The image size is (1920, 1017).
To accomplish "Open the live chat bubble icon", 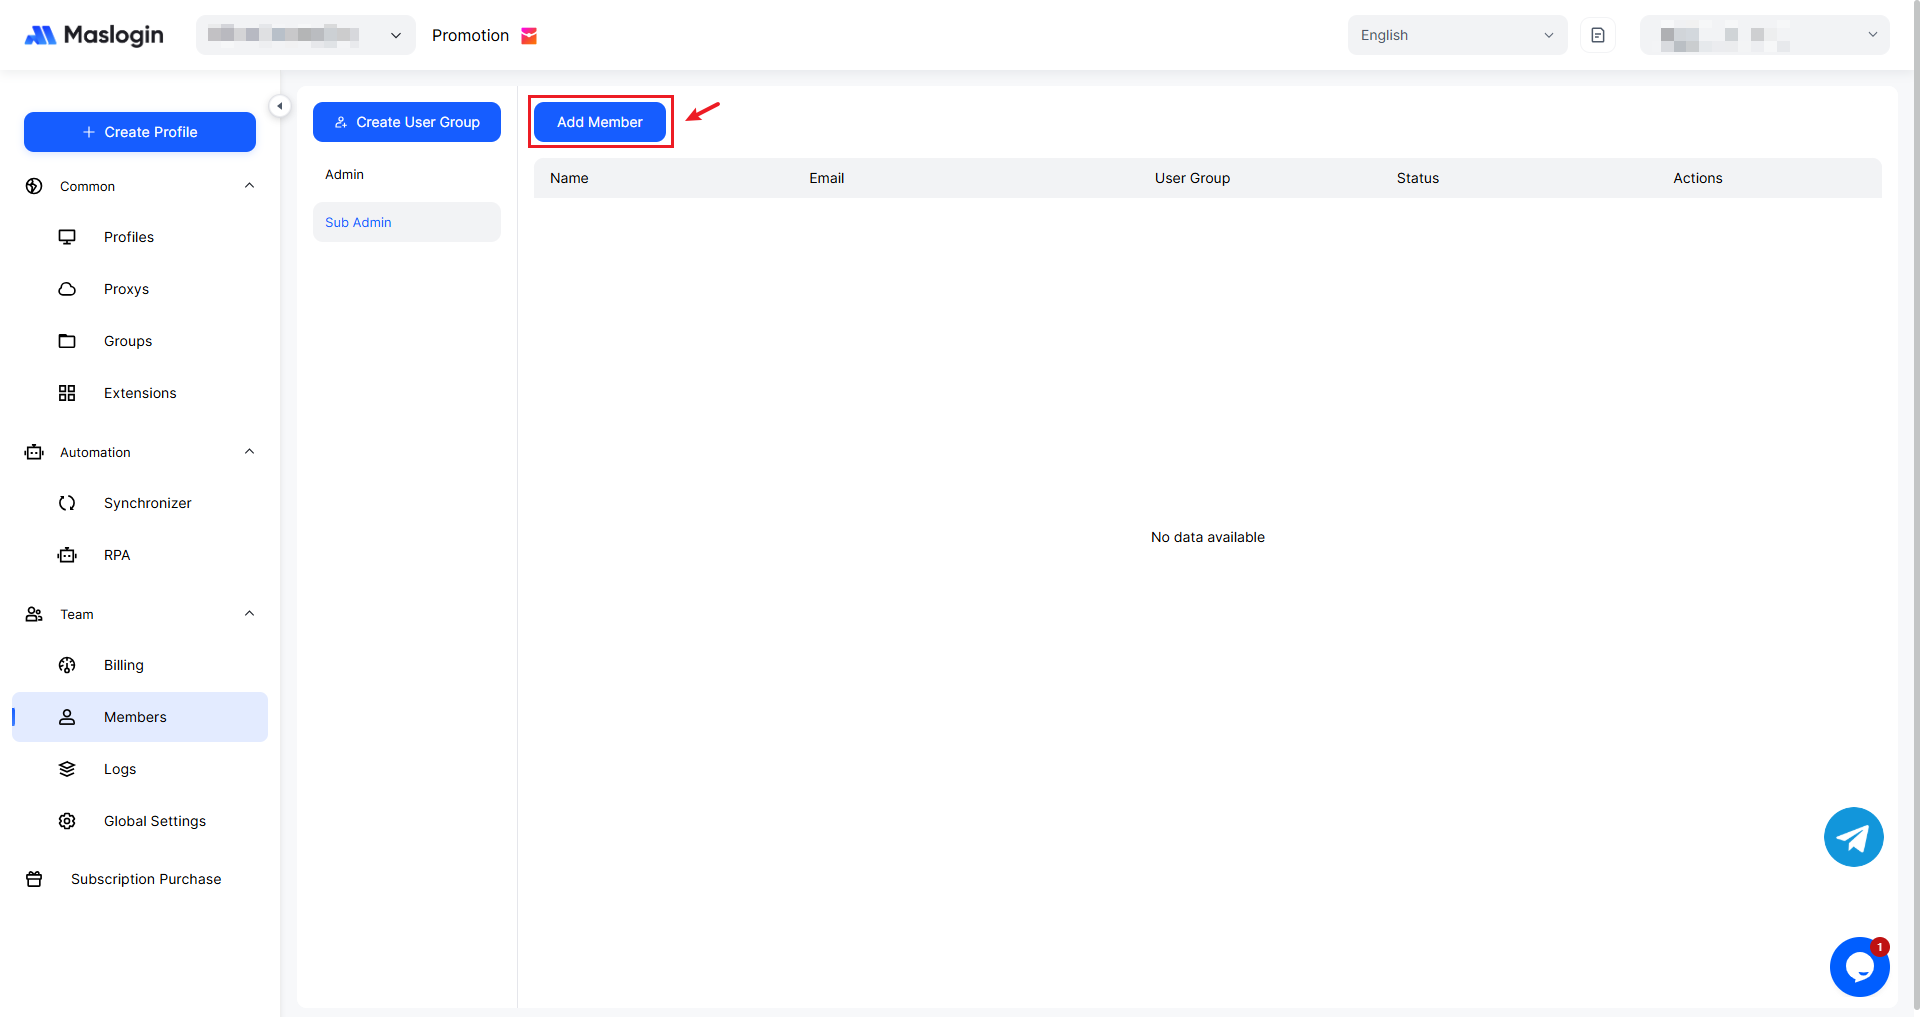I will (1859, 966).
